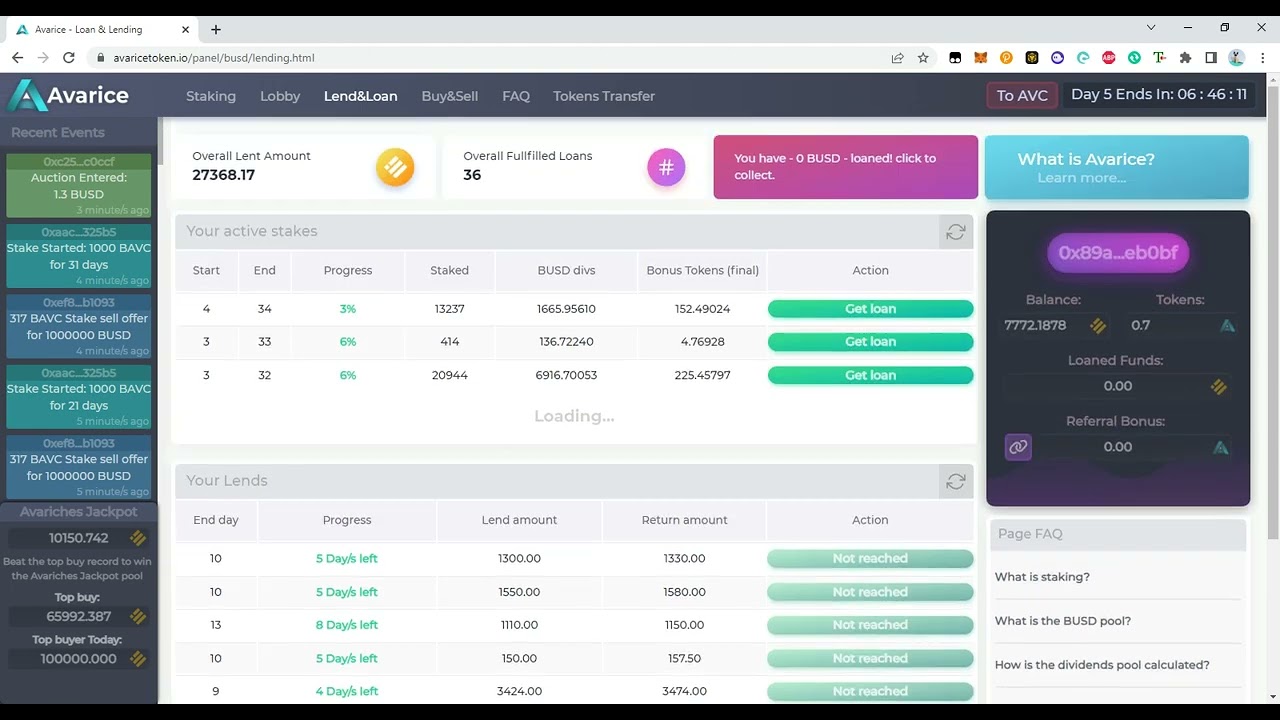Viewport: 1280px width, 720px height.
Task: Expand What is the BUSD pool? question
Action: (1062, 621)
